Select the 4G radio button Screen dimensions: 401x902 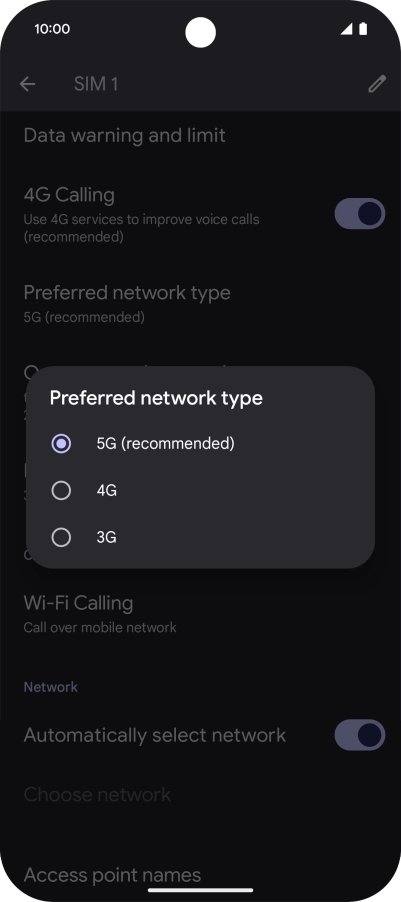[61, 491]
